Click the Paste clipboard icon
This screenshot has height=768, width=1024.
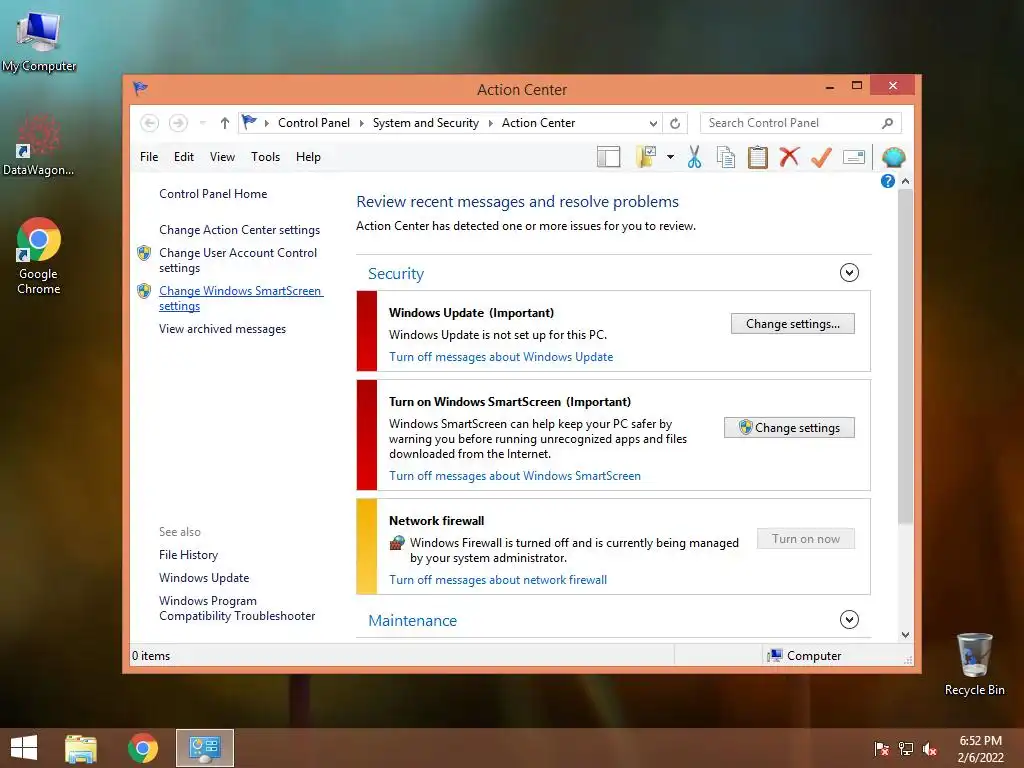tap(758, 157)
